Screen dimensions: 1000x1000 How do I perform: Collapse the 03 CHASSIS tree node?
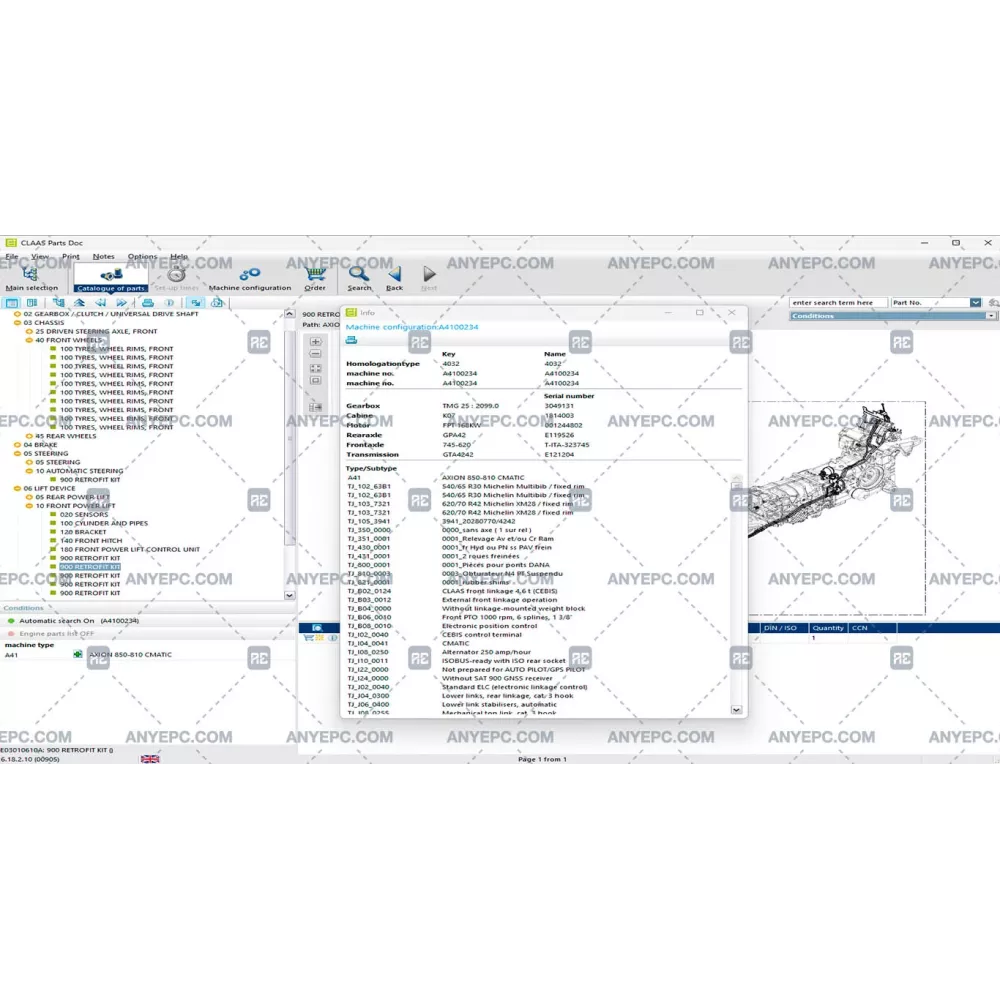click(19, 323)
